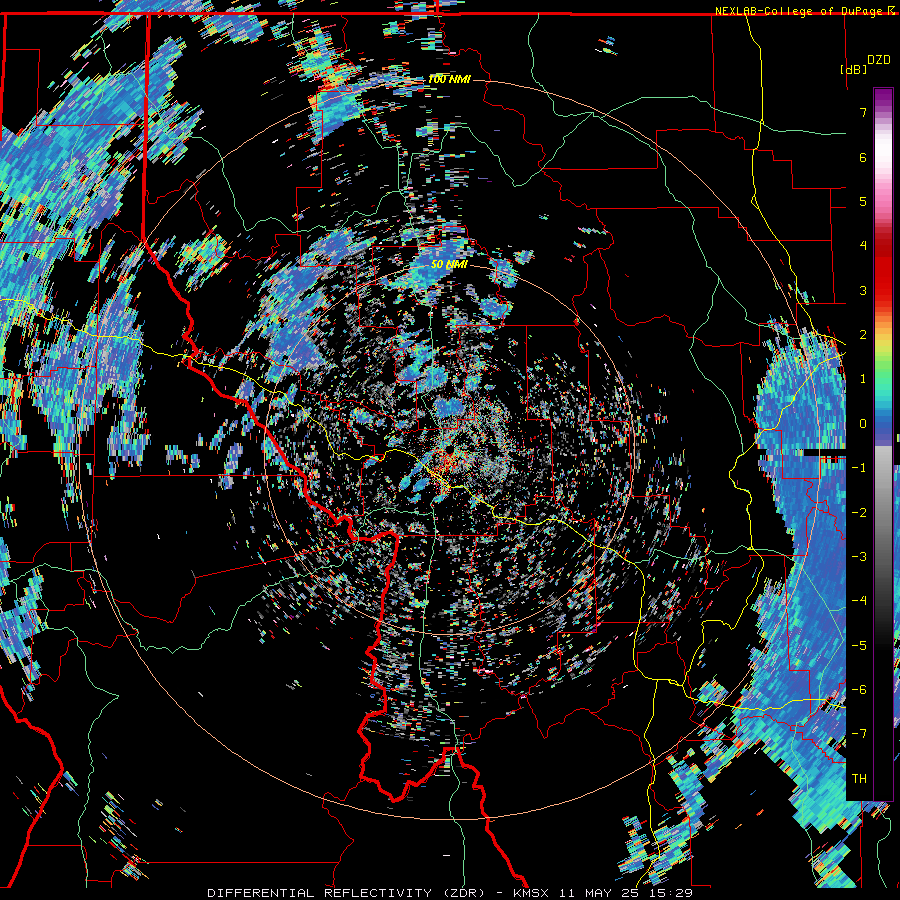Screen dimensions: 900x900
Task: Click the "NEXLAB-College of DuPage" credit text
Action: click(798, 11)
